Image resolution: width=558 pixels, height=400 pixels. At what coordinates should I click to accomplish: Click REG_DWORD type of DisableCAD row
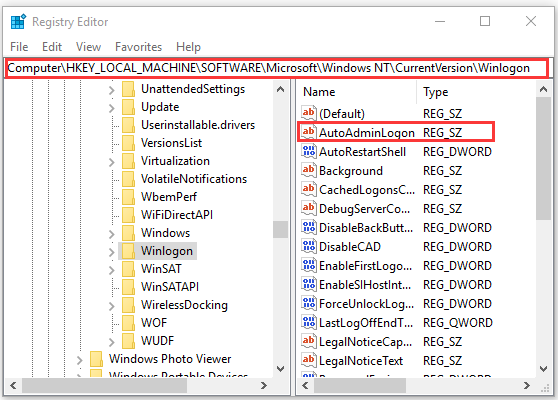[x=457, y=247]
